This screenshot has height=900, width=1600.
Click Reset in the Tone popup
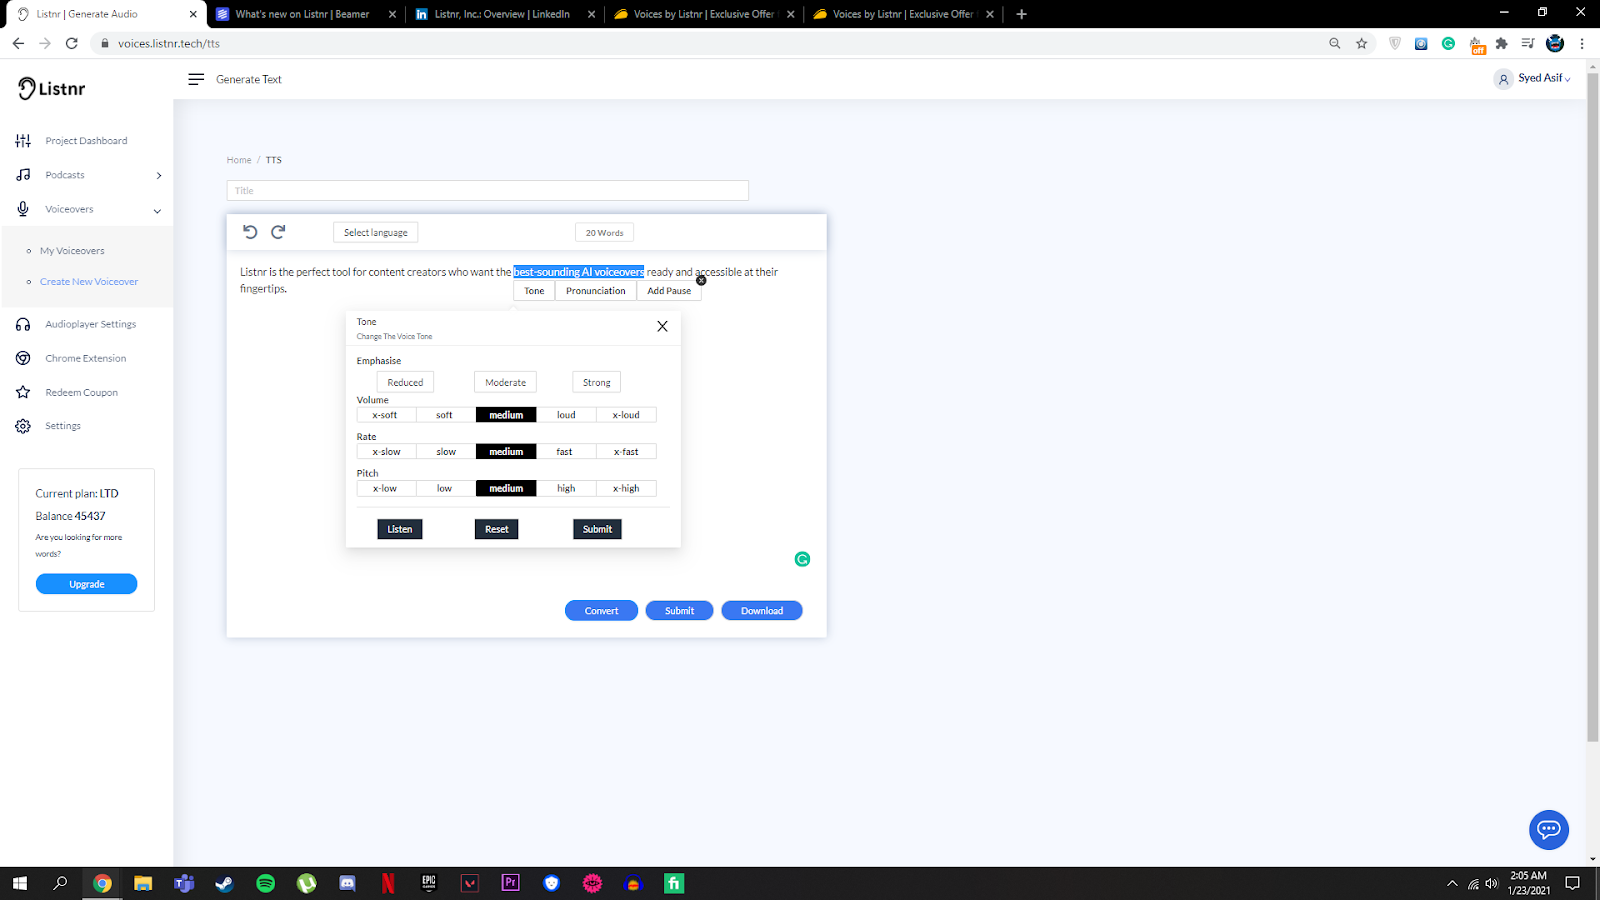click(x=497, y=529)
